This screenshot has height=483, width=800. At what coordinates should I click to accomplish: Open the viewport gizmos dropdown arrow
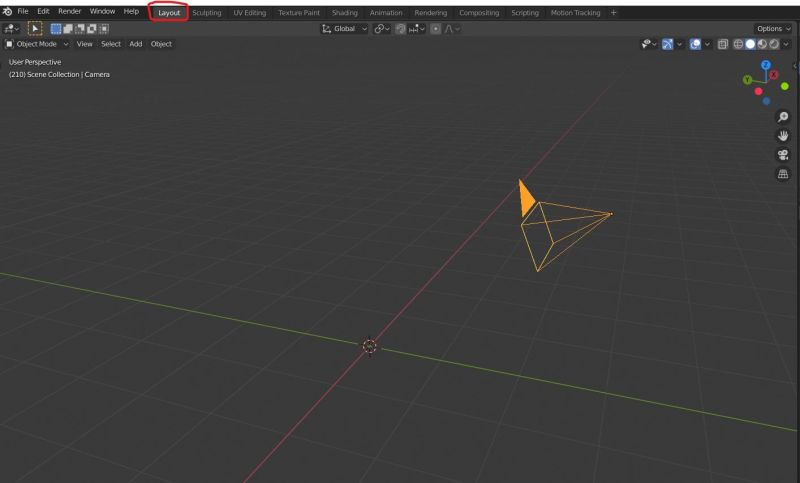point(680,44)
